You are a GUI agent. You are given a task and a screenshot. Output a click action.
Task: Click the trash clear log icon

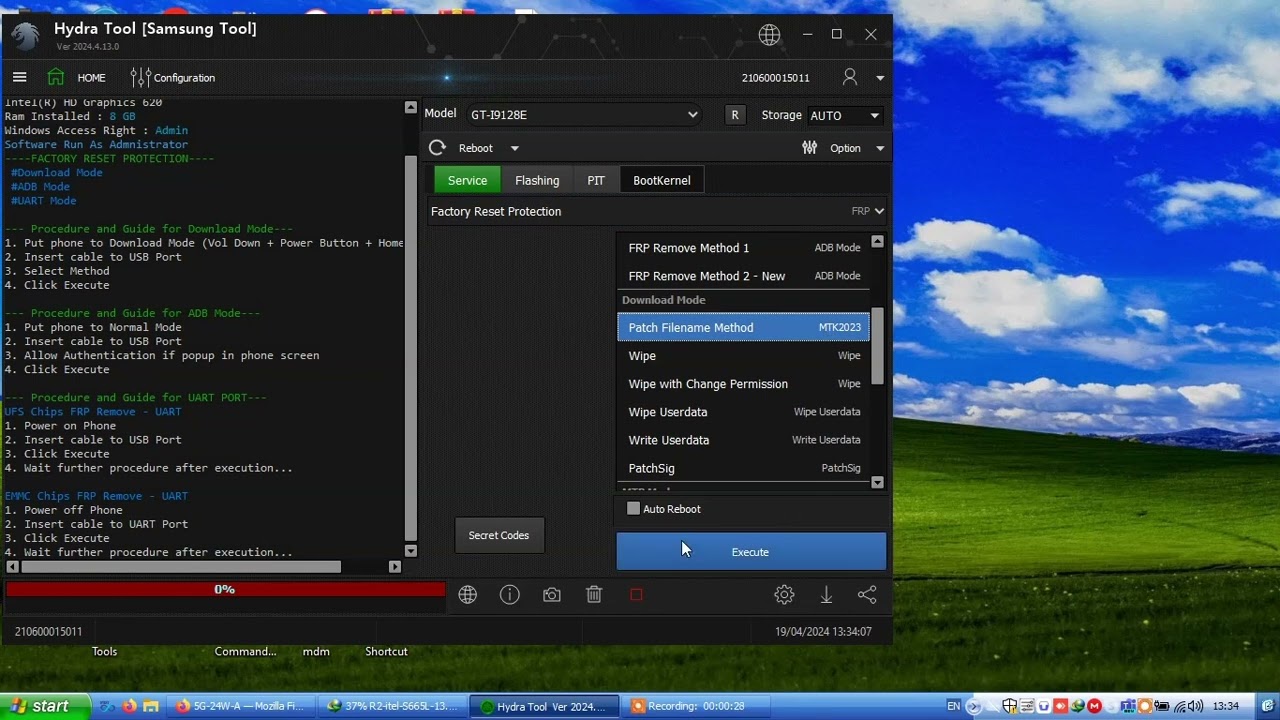coord(594,595)
